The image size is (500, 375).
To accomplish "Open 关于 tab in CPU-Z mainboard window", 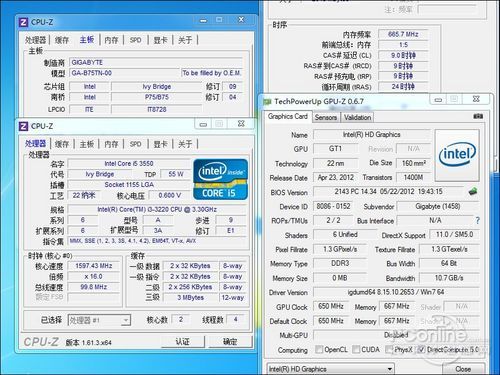I will 185,40.
